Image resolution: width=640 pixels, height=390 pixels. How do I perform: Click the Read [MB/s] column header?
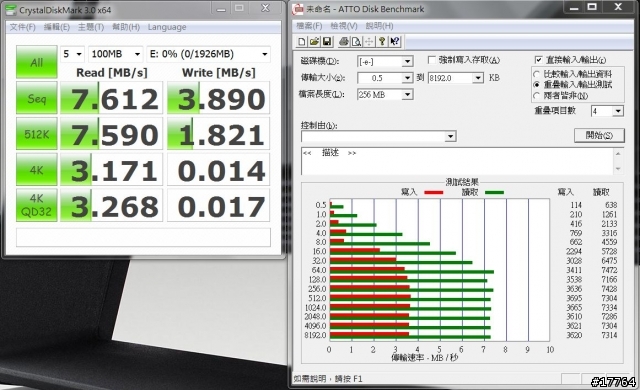pyautogui.click(x=111, y=73)
